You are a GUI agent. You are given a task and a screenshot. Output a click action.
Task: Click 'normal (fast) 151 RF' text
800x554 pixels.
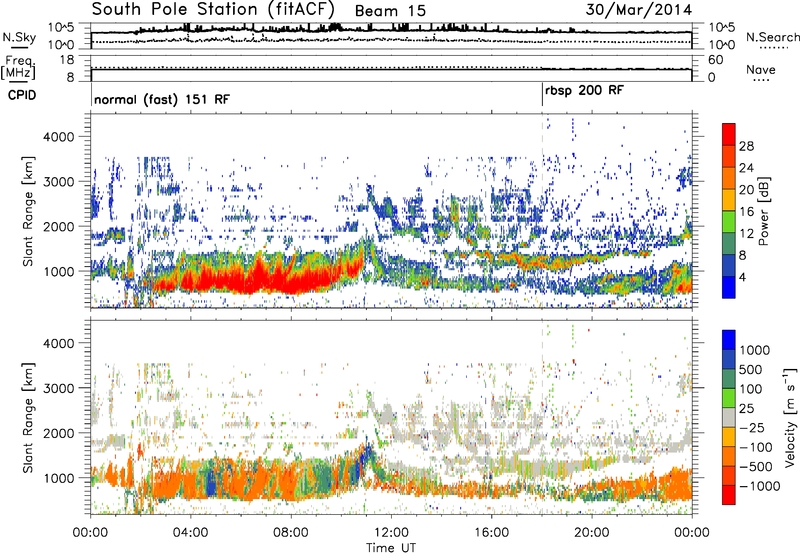click(x=162, y=99)
